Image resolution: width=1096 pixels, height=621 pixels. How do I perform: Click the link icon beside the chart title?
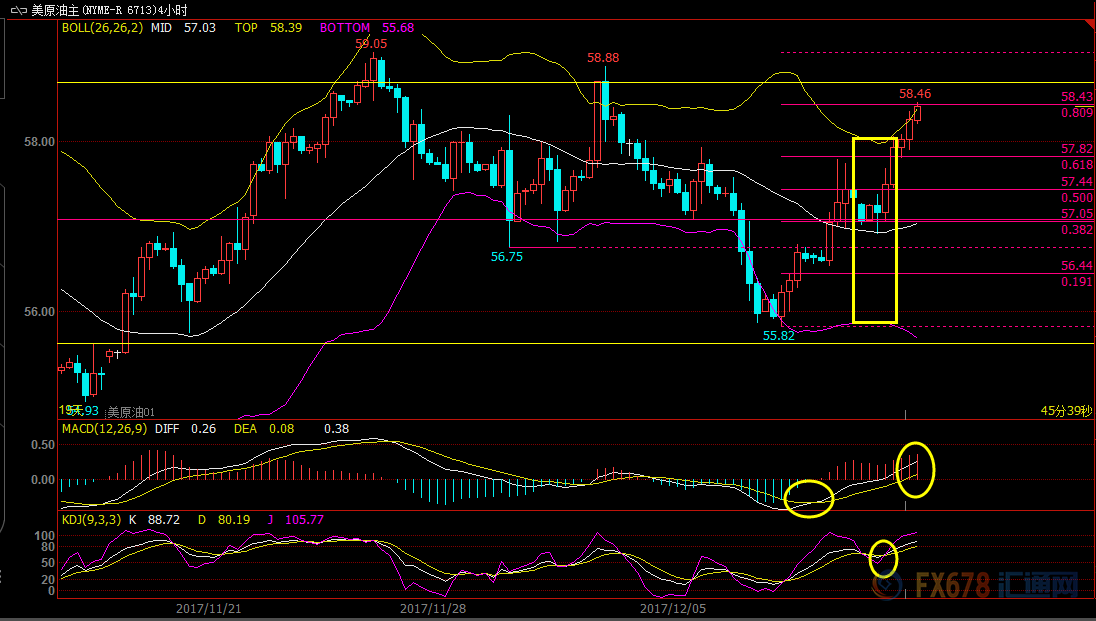[19, 10]
